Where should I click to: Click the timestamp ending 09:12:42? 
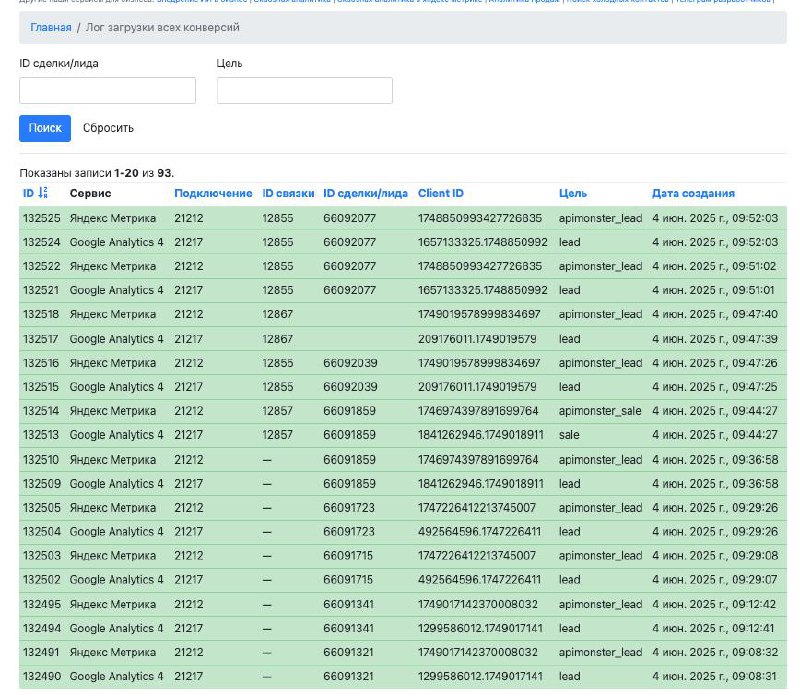pos(714,604)
